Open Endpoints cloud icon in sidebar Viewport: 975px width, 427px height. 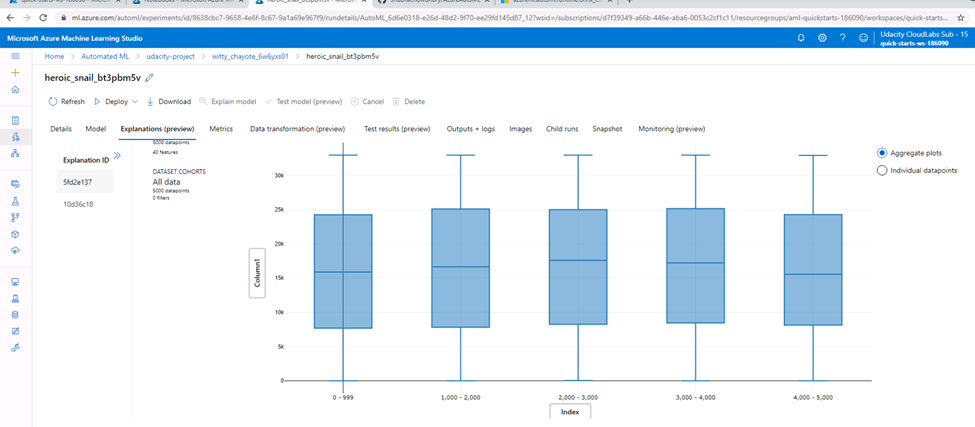[x=16, y=250]
